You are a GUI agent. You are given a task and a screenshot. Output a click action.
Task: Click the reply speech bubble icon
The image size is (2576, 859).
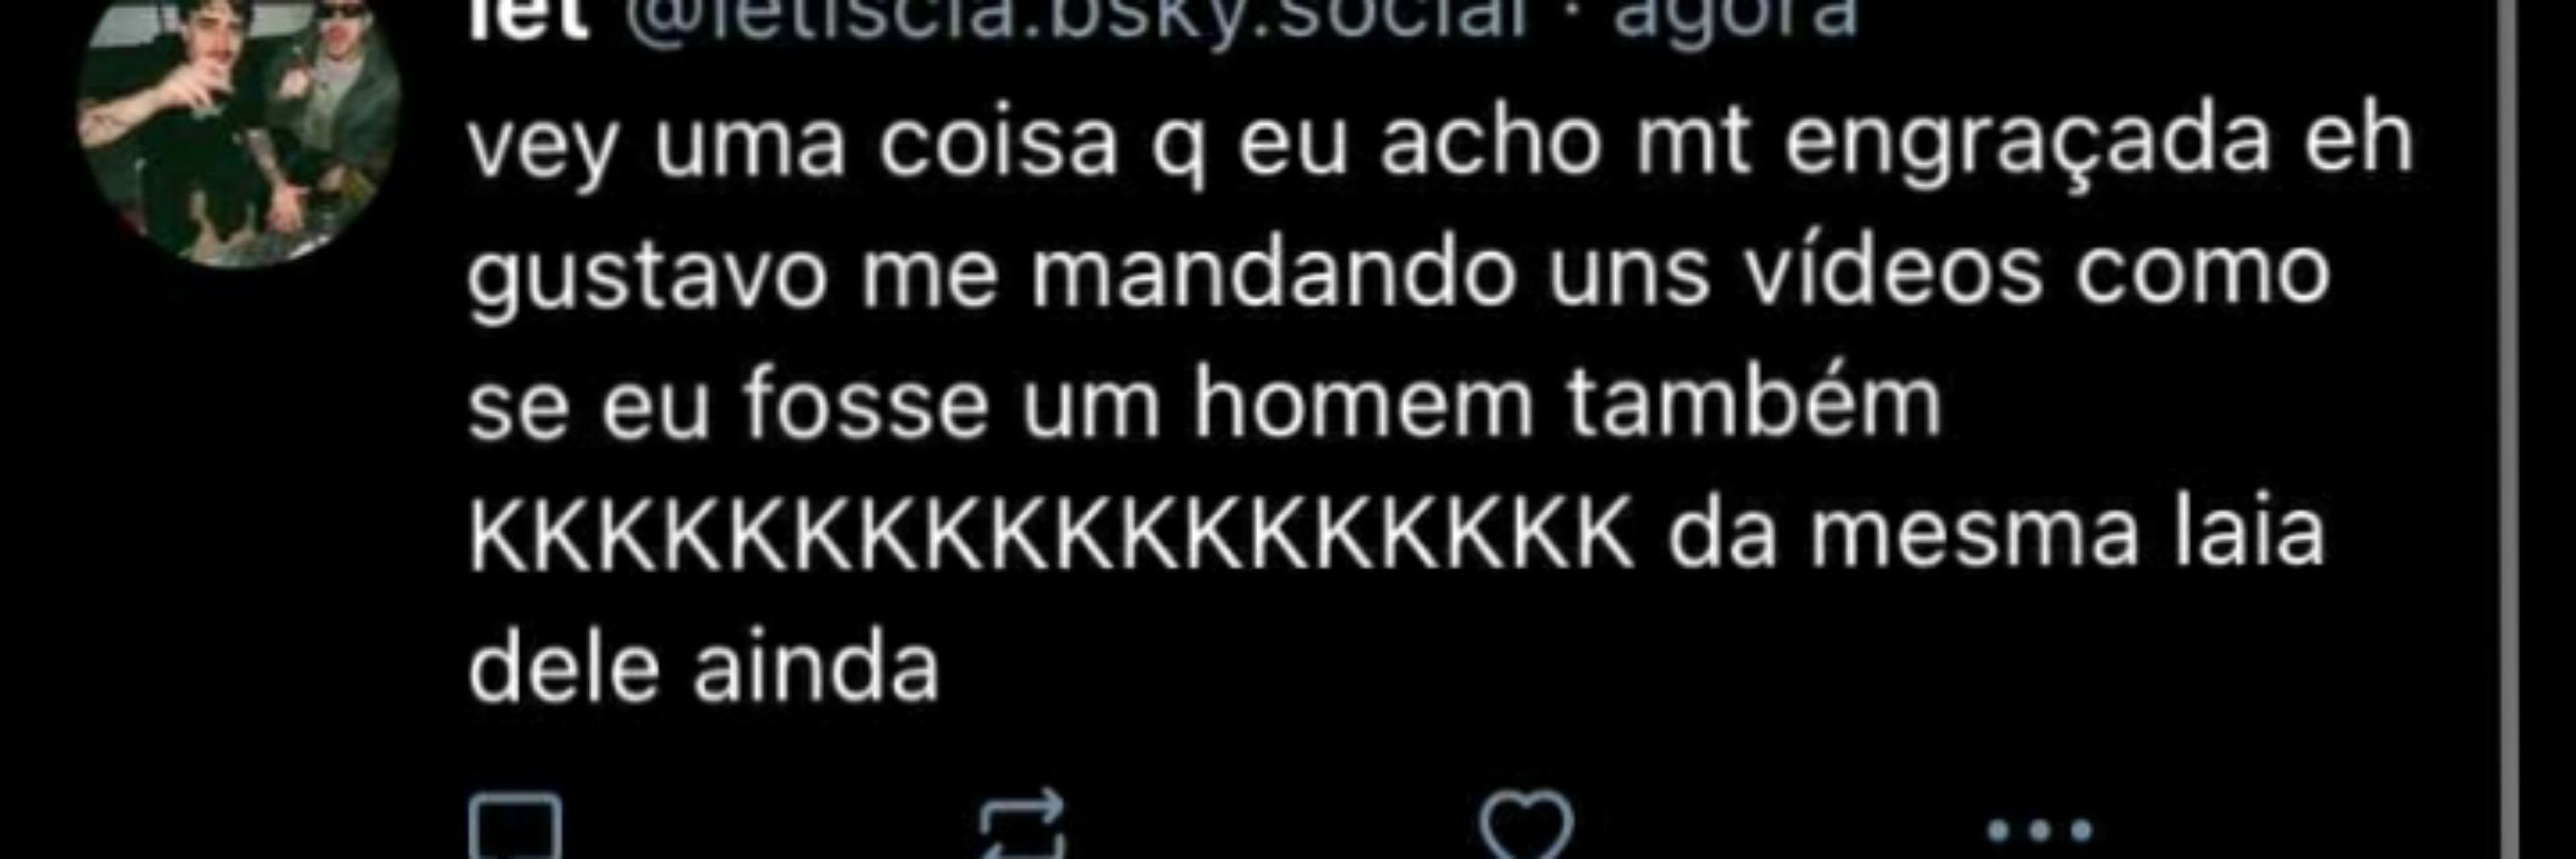coord(515,828)
